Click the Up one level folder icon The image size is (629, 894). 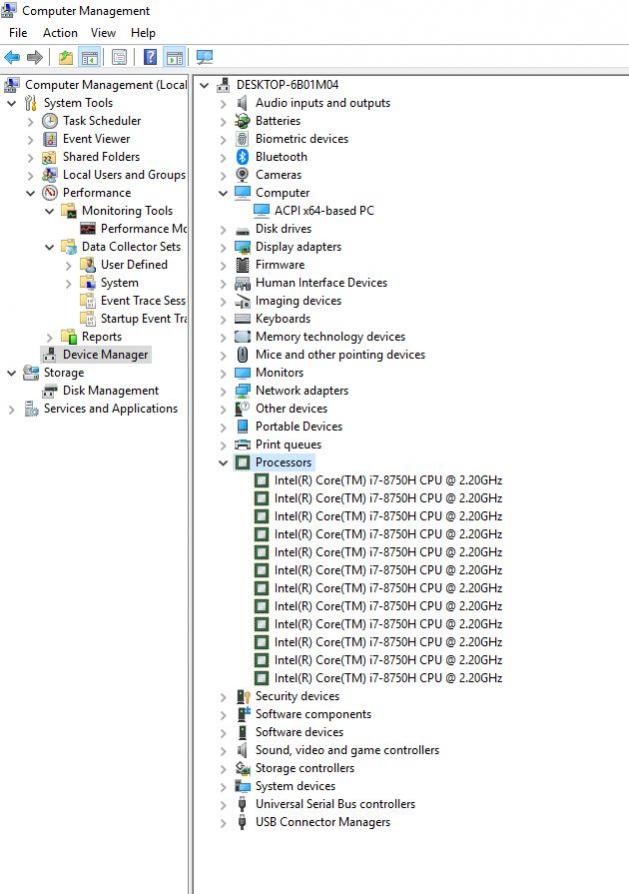pos(66,57)
